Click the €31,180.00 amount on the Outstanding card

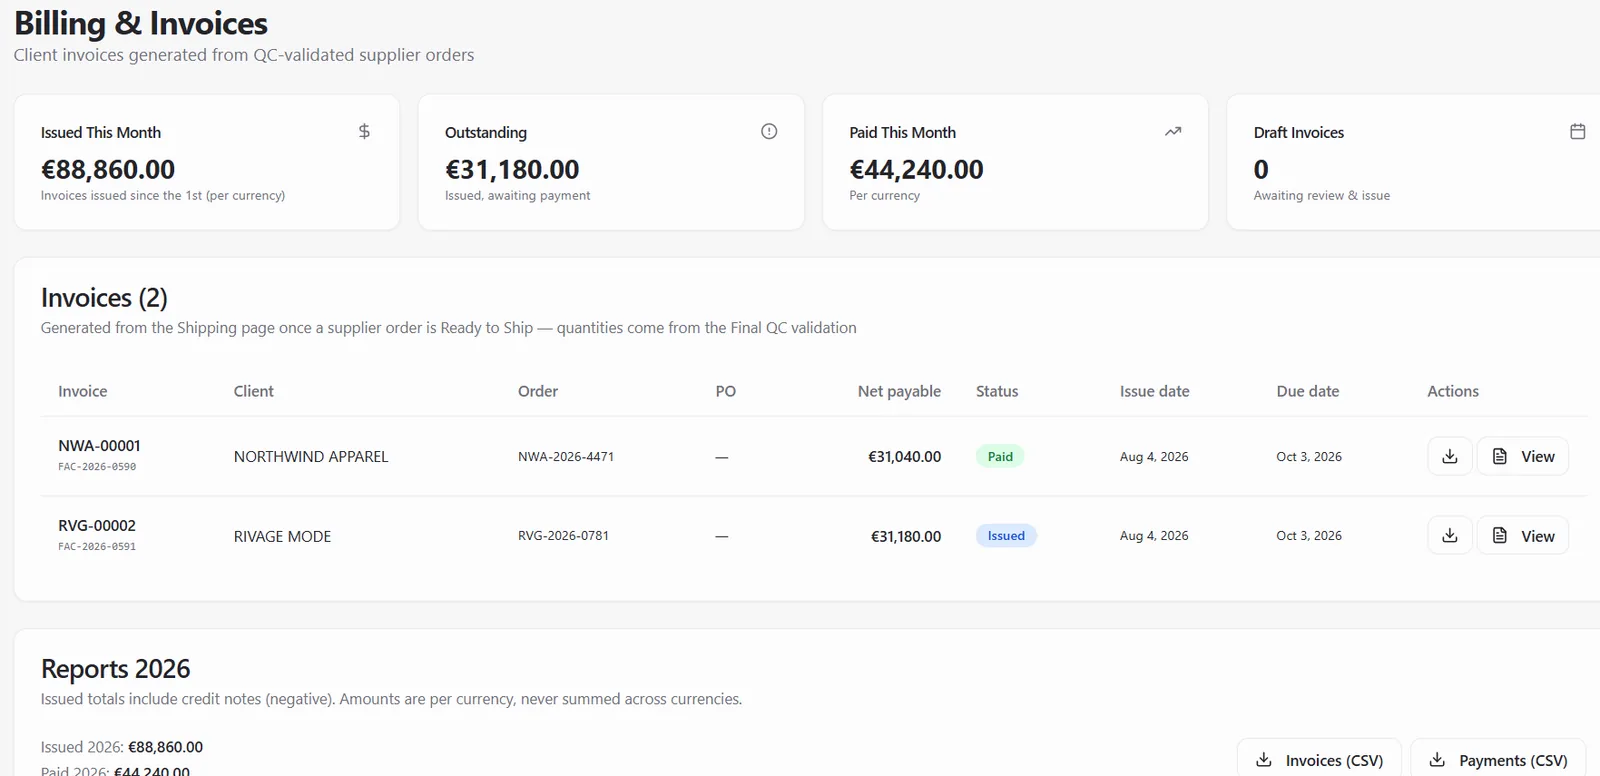click(x=512, y=169)
